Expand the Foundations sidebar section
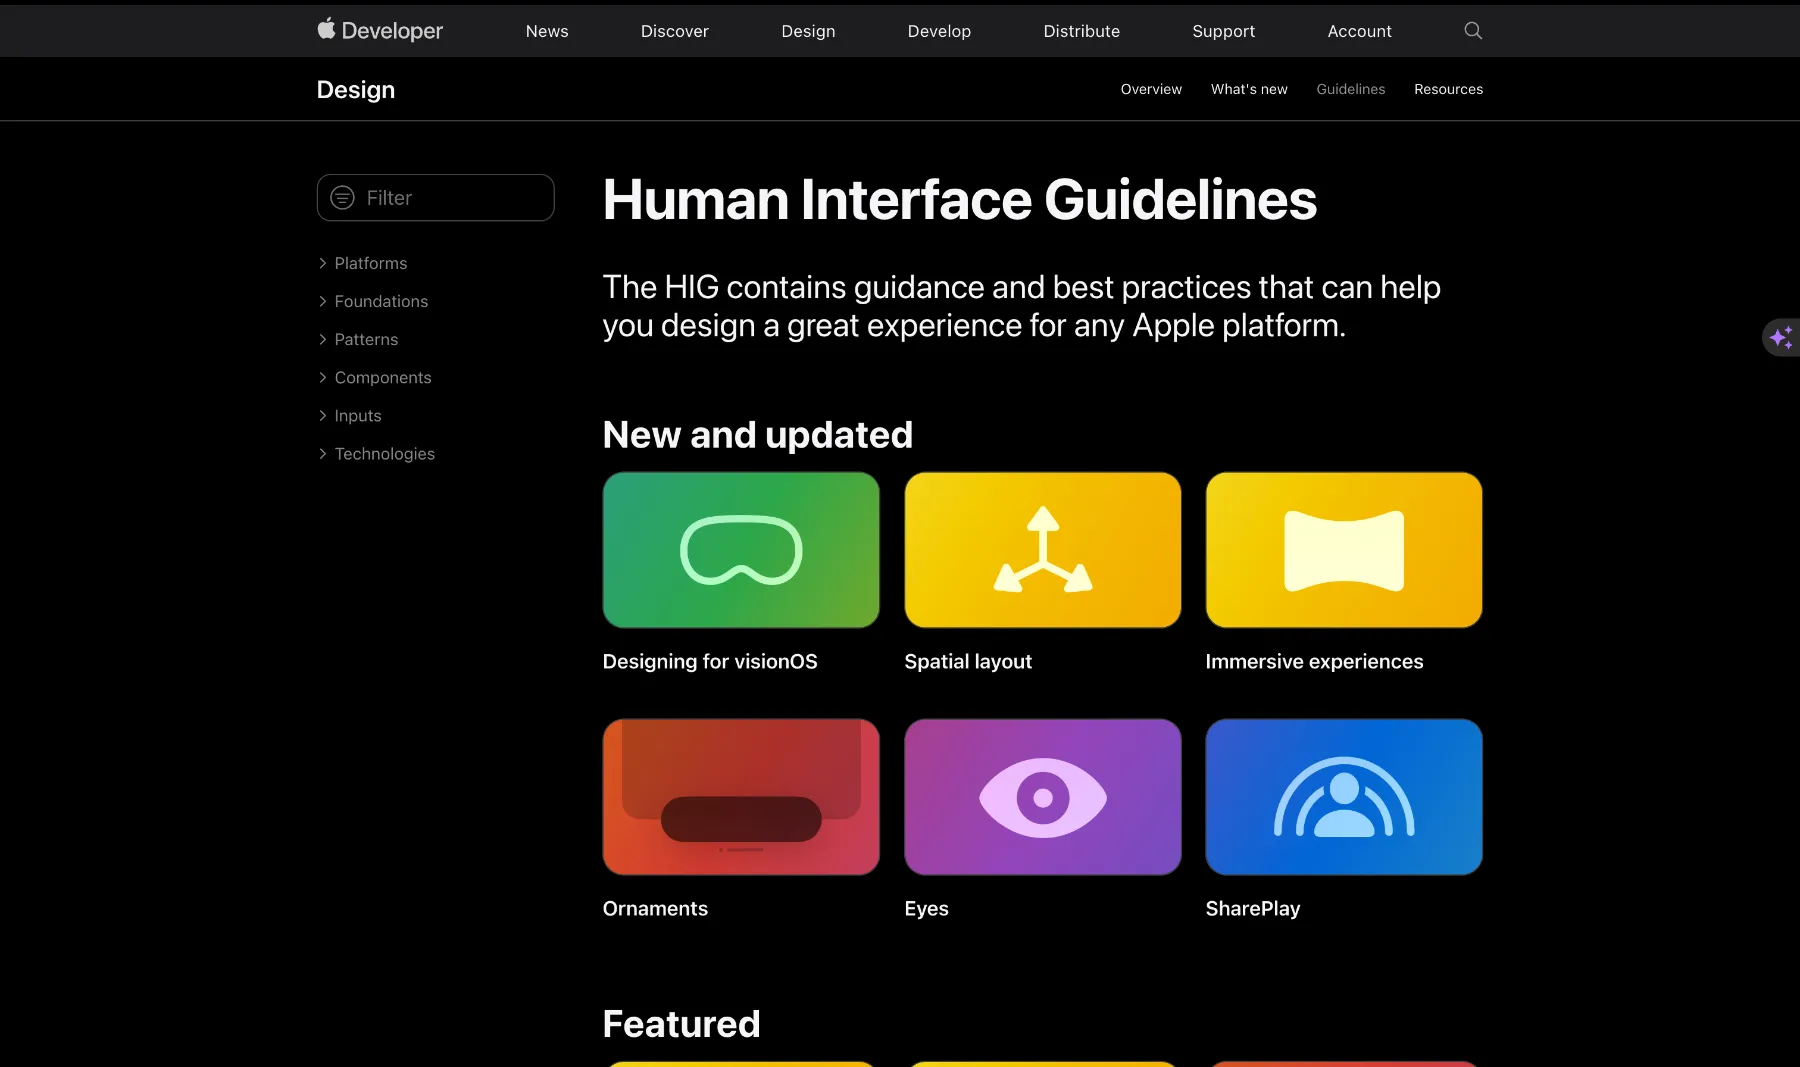 380,301
